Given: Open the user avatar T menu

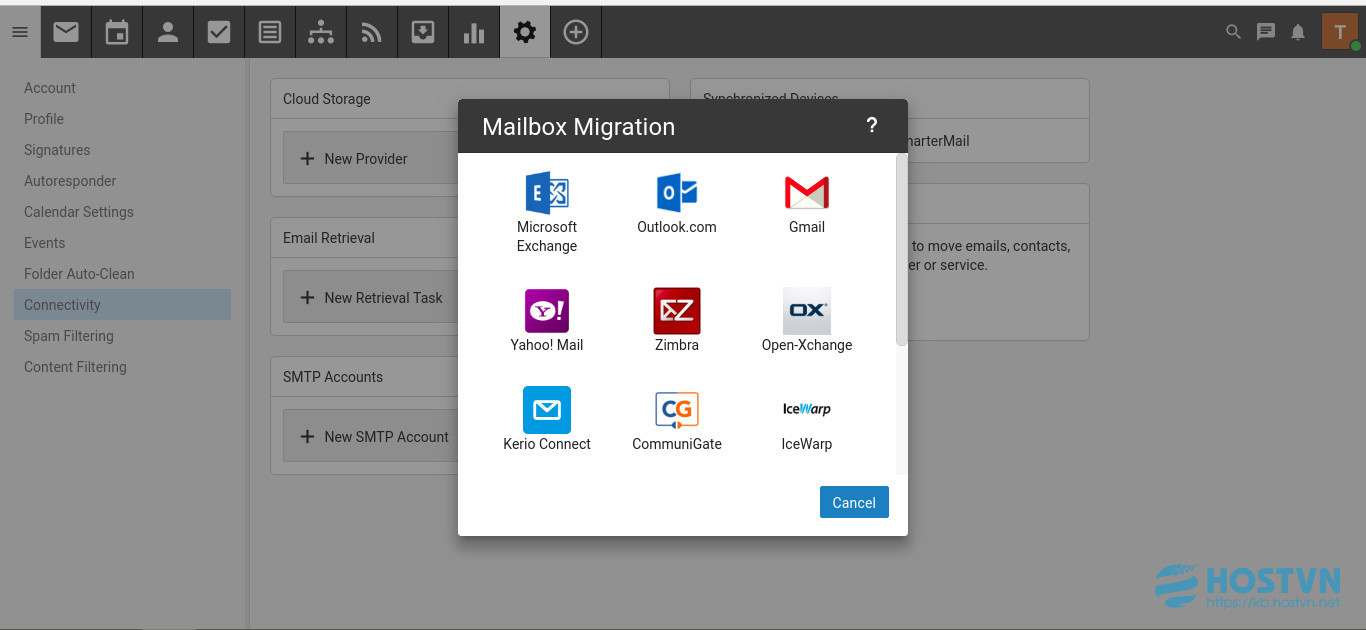Looking at the screenshot, I should (1340, 32).
